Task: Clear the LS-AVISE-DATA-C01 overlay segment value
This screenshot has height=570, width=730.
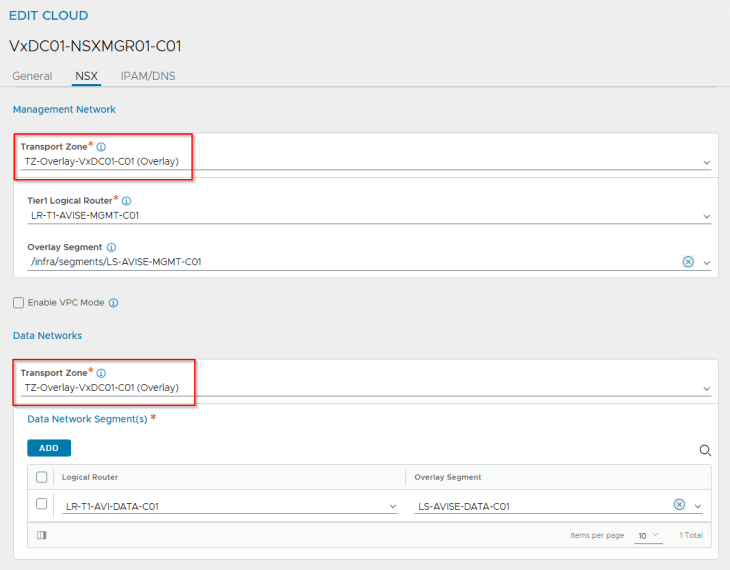Action: pos(679,505)
